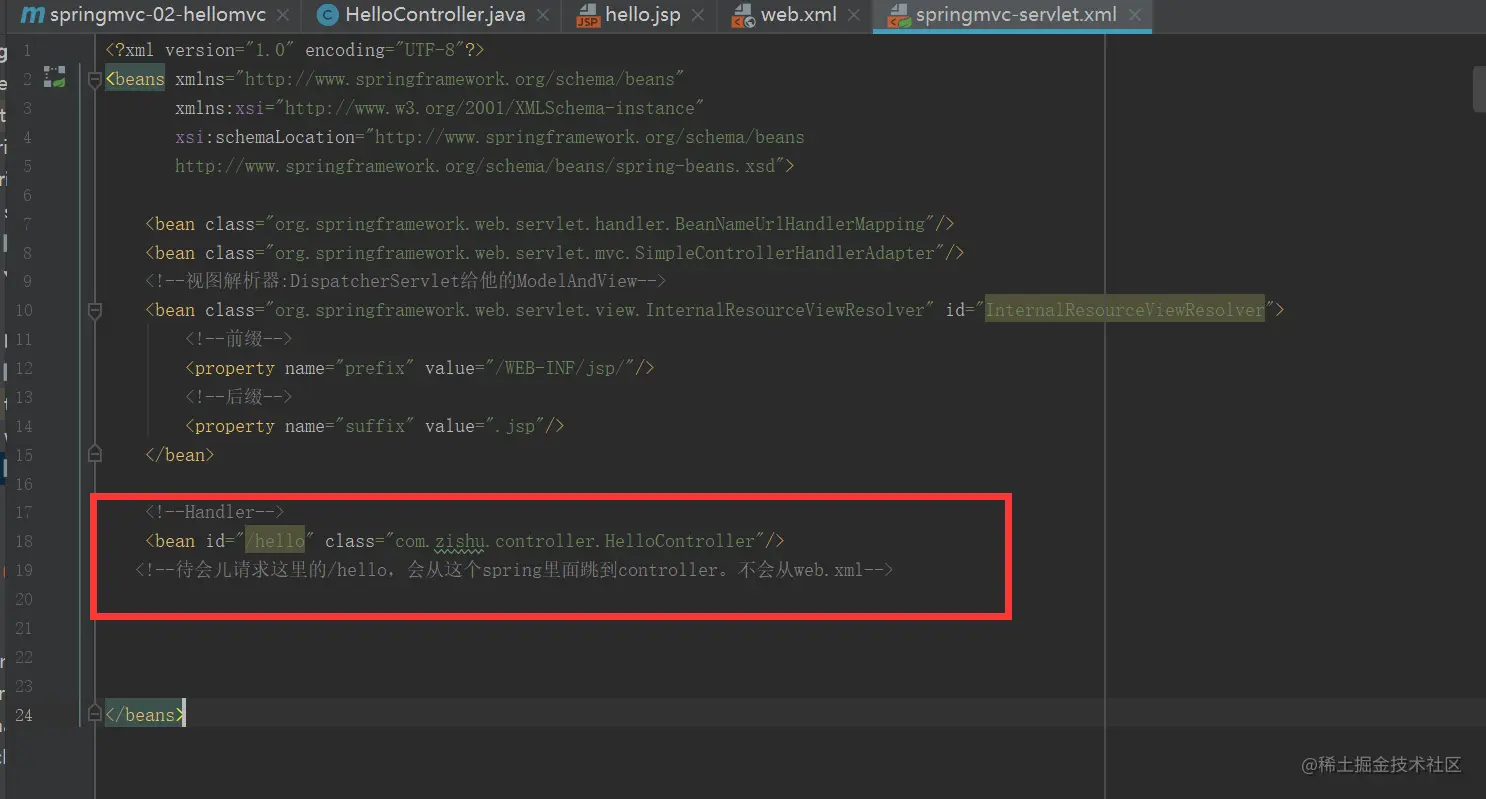Toggle the fold marker at closing bean line 15
This screenshot has width=1486, height=799.
point(95,454)
